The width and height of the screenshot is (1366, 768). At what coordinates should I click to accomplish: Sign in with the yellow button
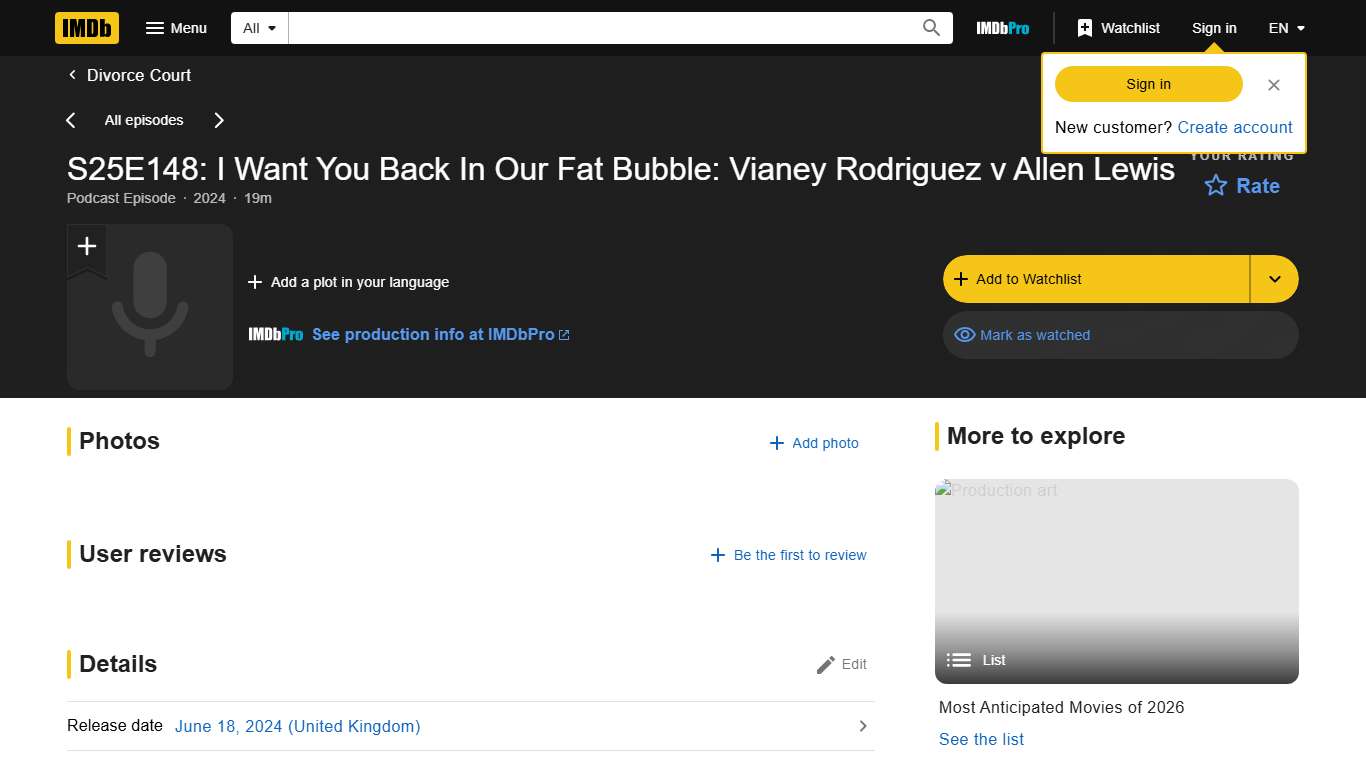coord(1147,84)
